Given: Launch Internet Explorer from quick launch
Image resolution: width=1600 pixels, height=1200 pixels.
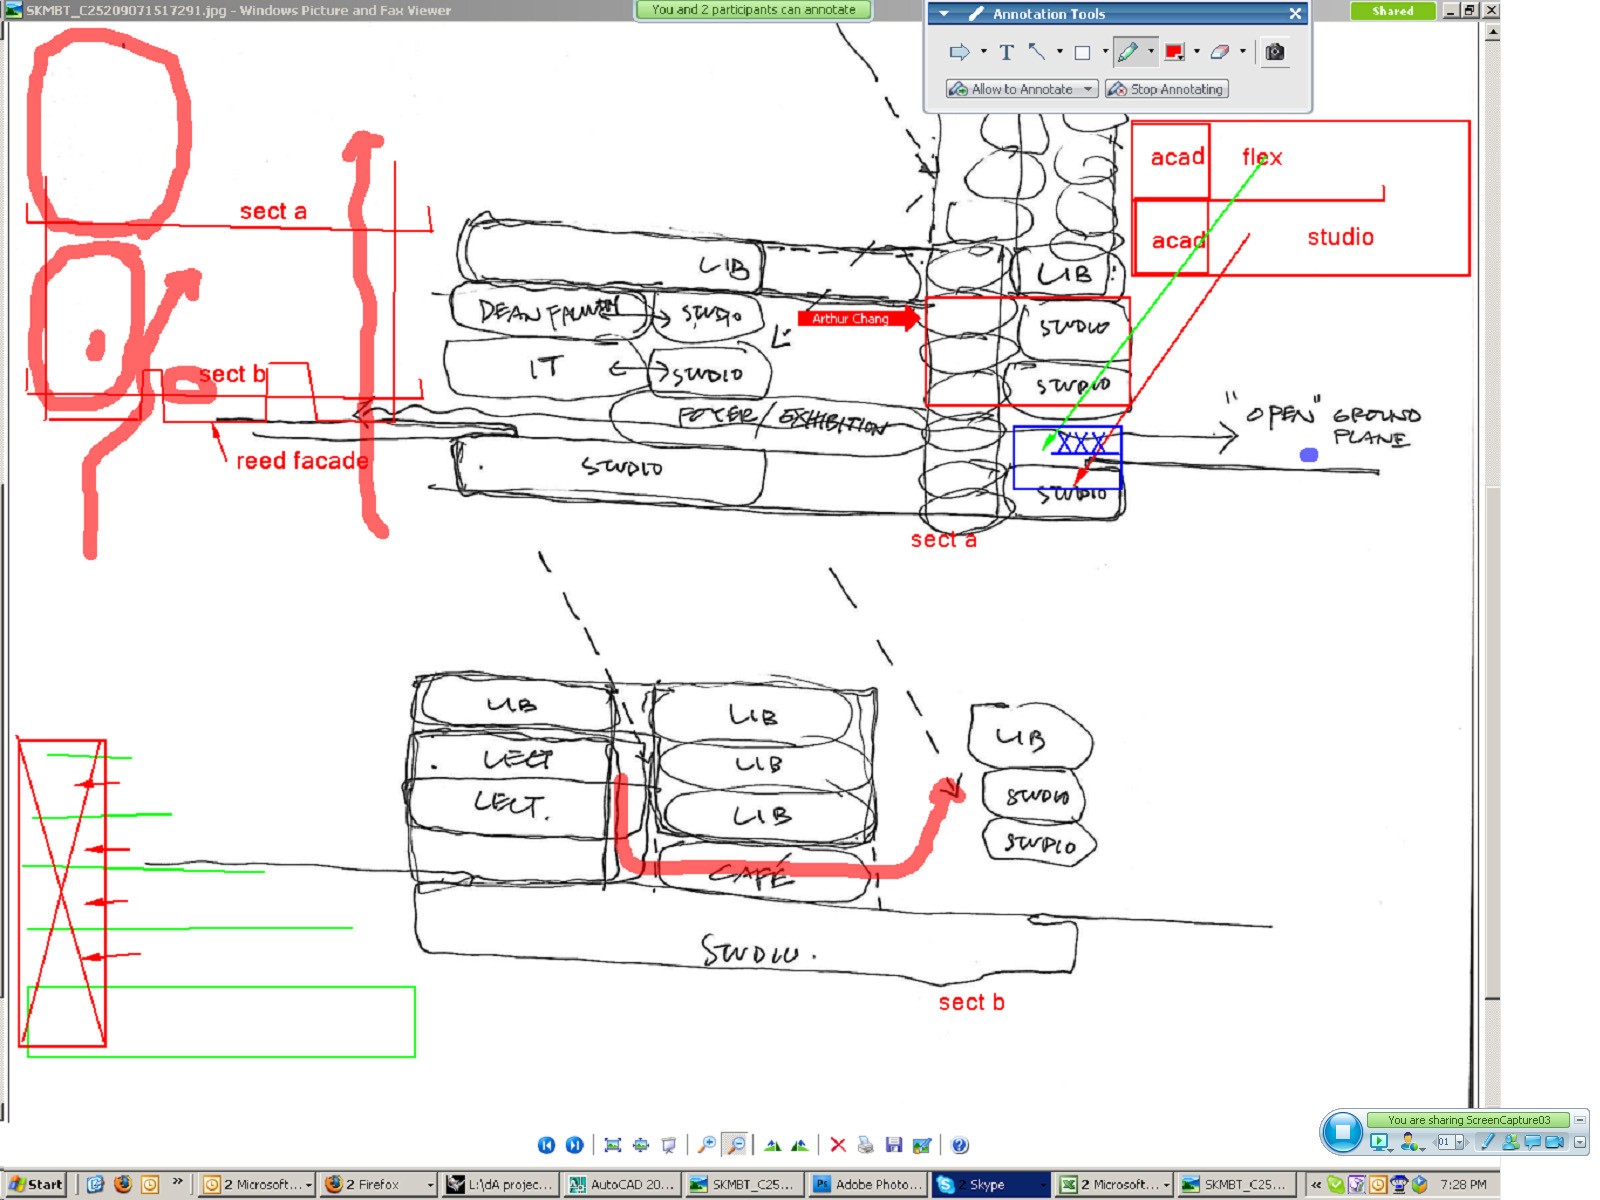Looking at the screenshot, I should 95,1184.
